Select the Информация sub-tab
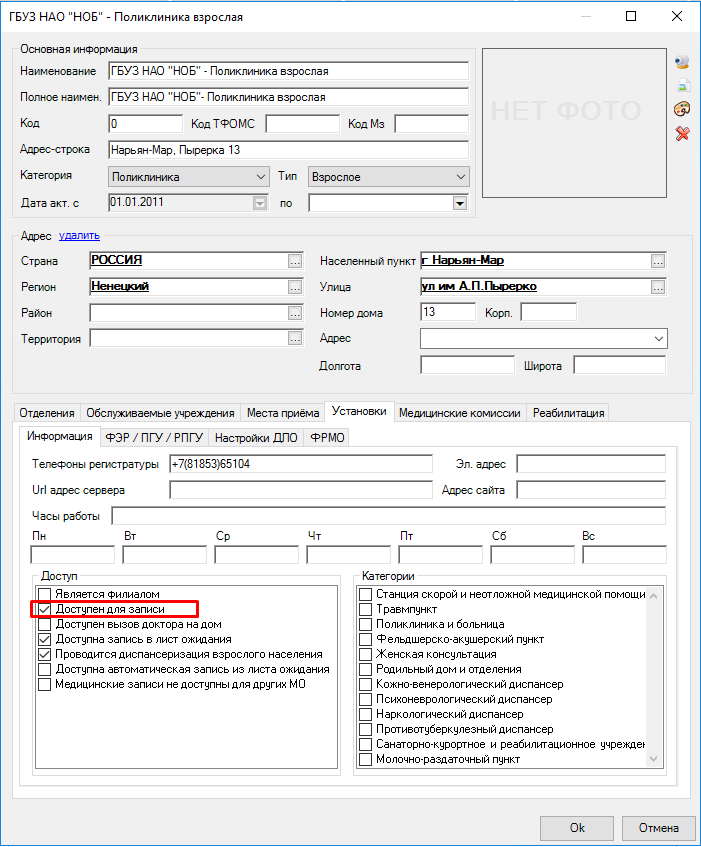The image size is (701, 847). [59, 436]
